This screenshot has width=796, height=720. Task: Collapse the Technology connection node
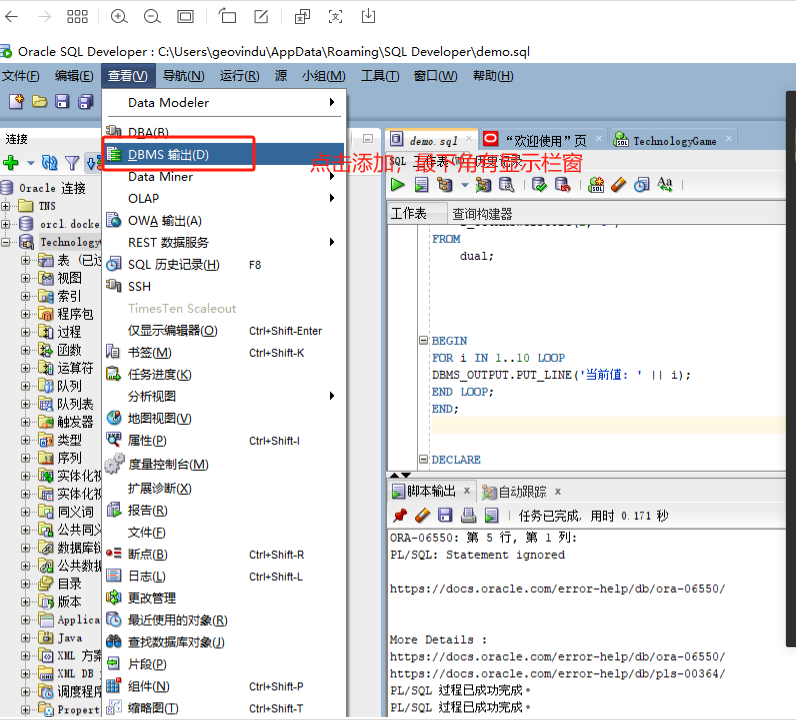tap(6, 242)
